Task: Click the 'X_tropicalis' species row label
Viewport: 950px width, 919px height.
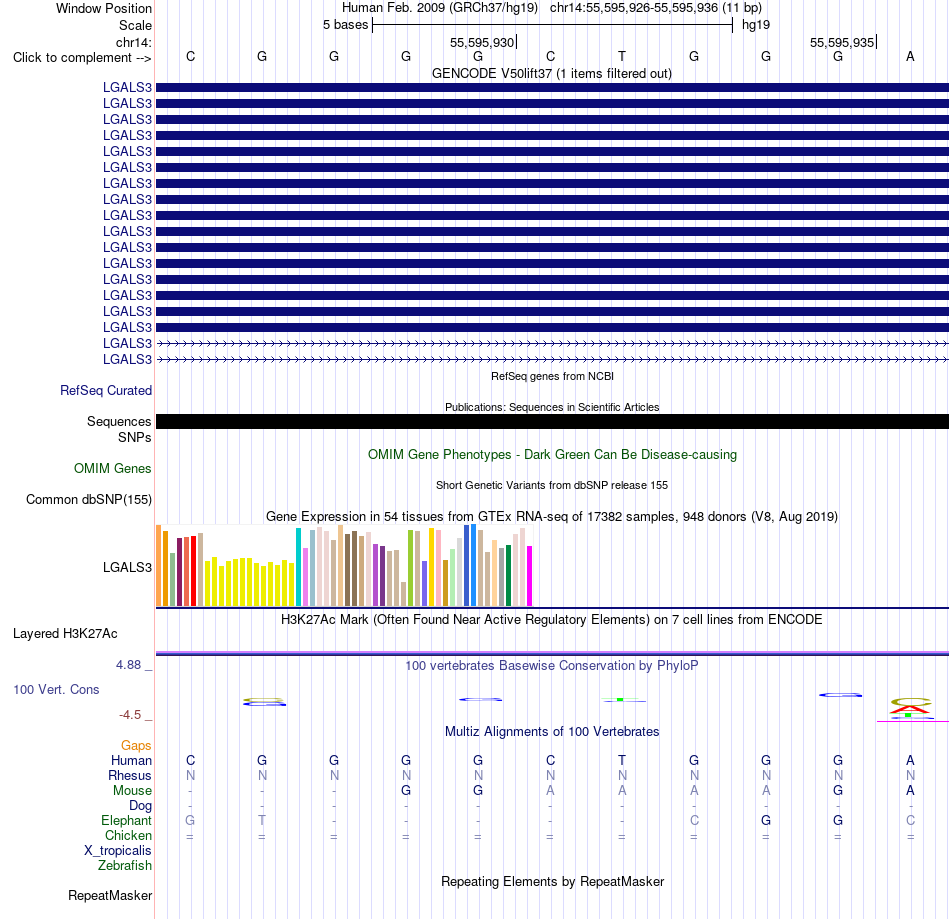Action: tap(118, 851)
